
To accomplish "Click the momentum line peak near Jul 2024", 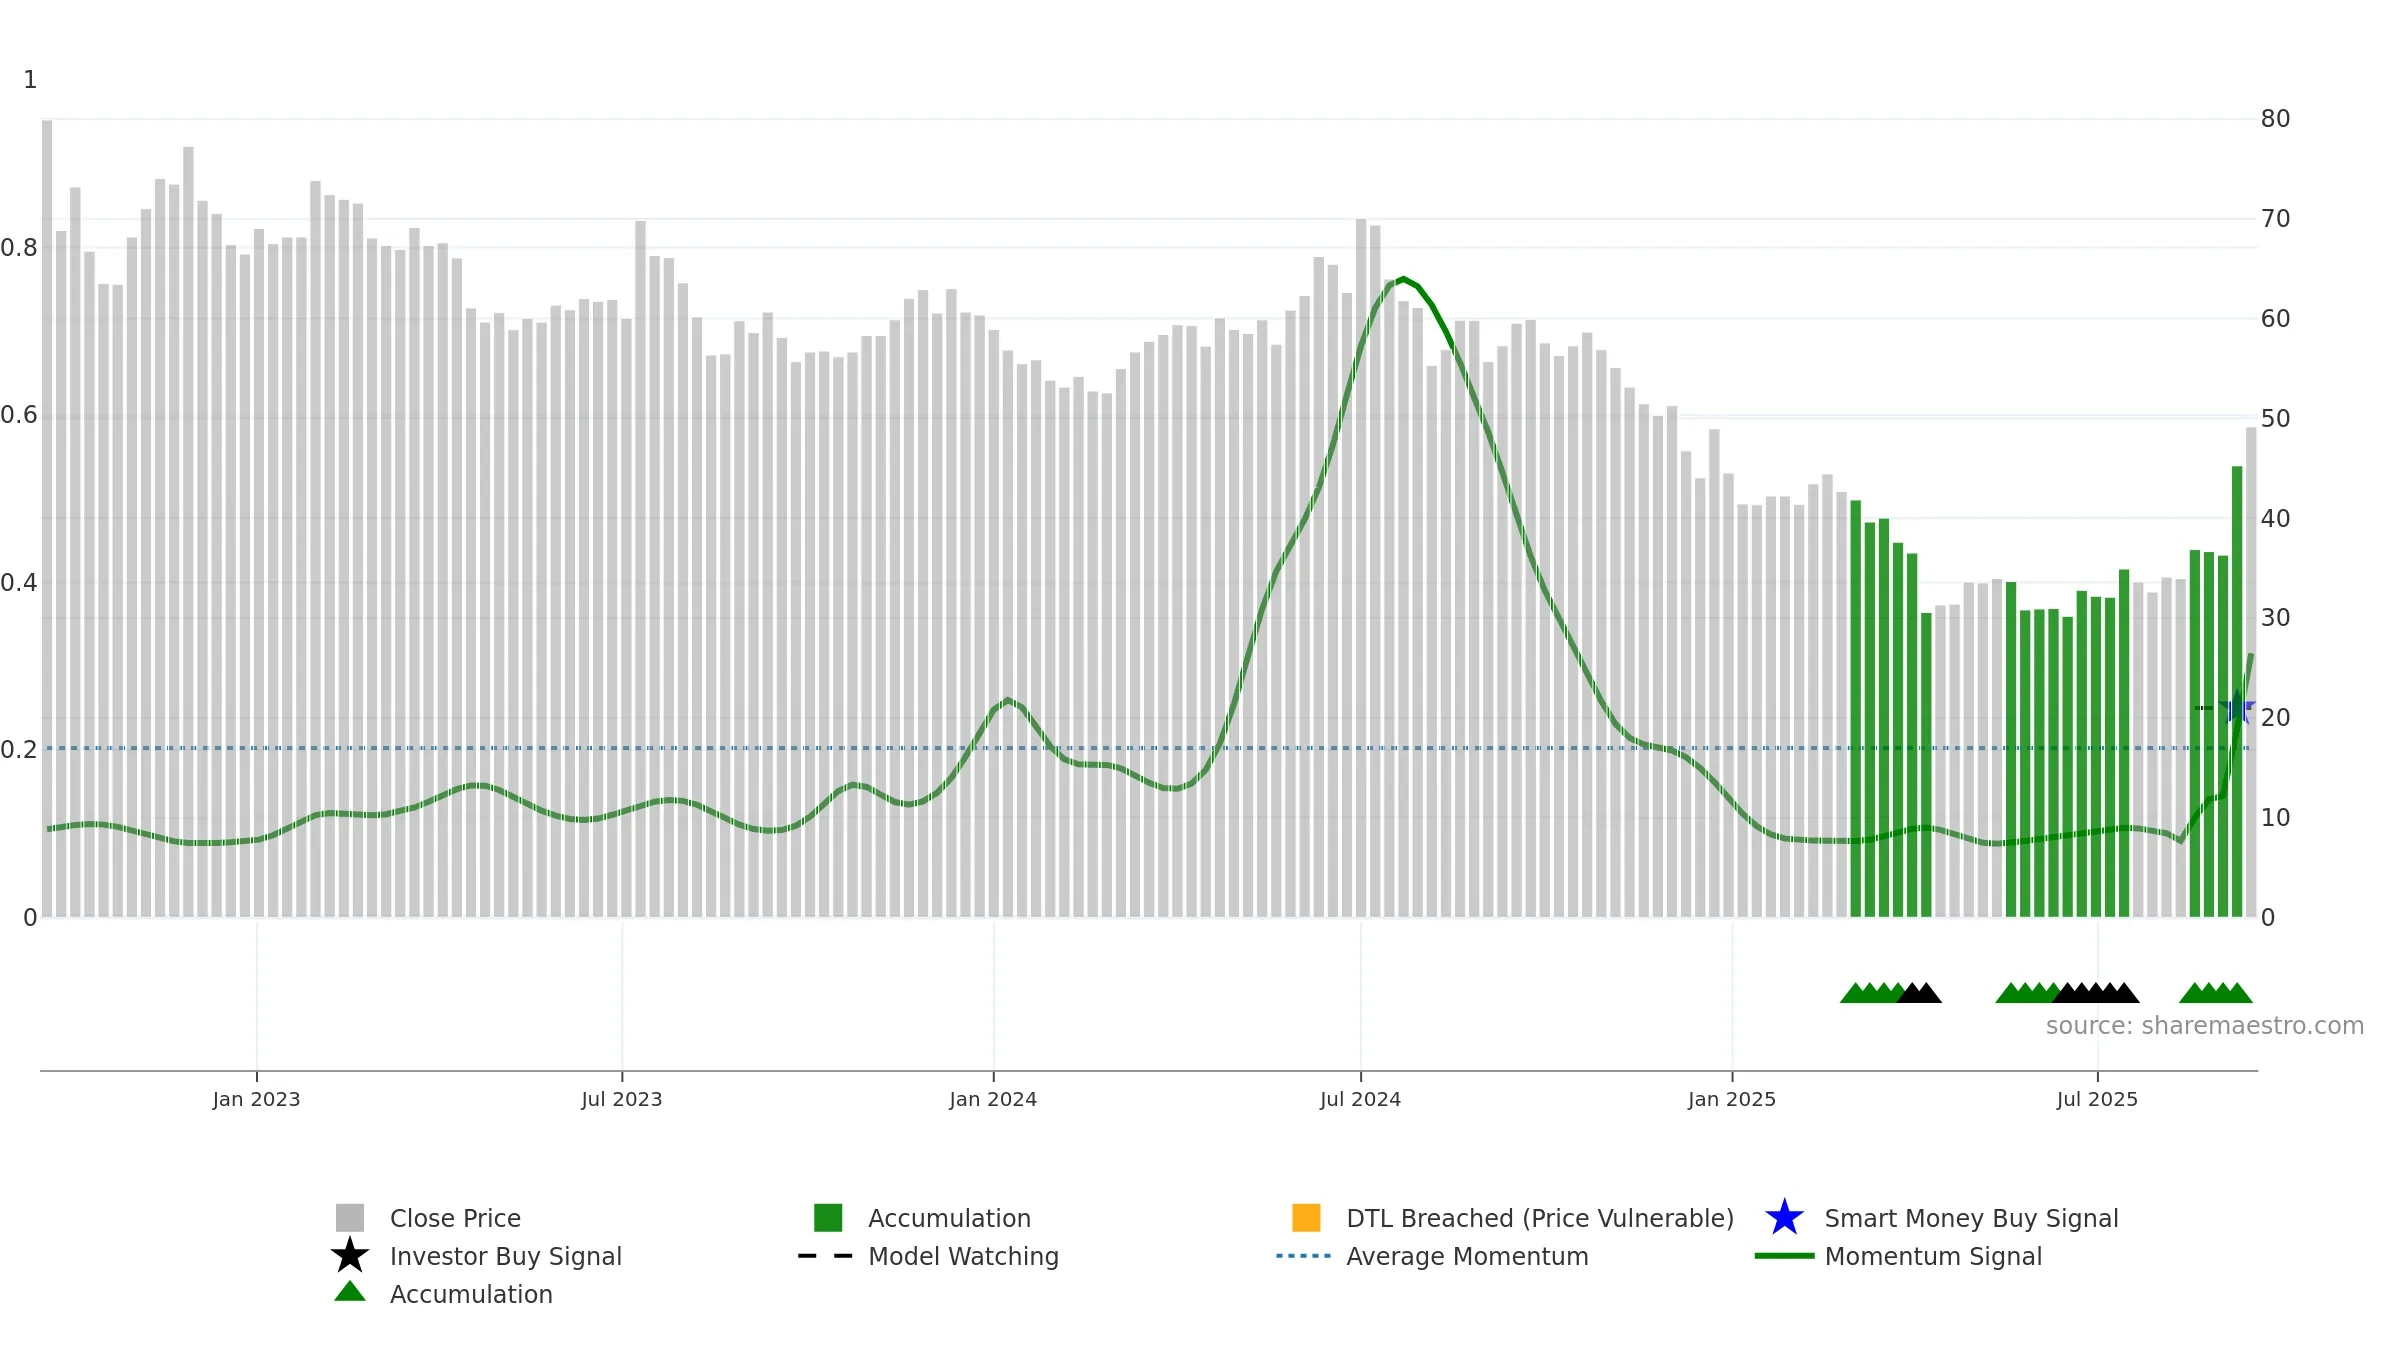I will (x=1403, y=279).
